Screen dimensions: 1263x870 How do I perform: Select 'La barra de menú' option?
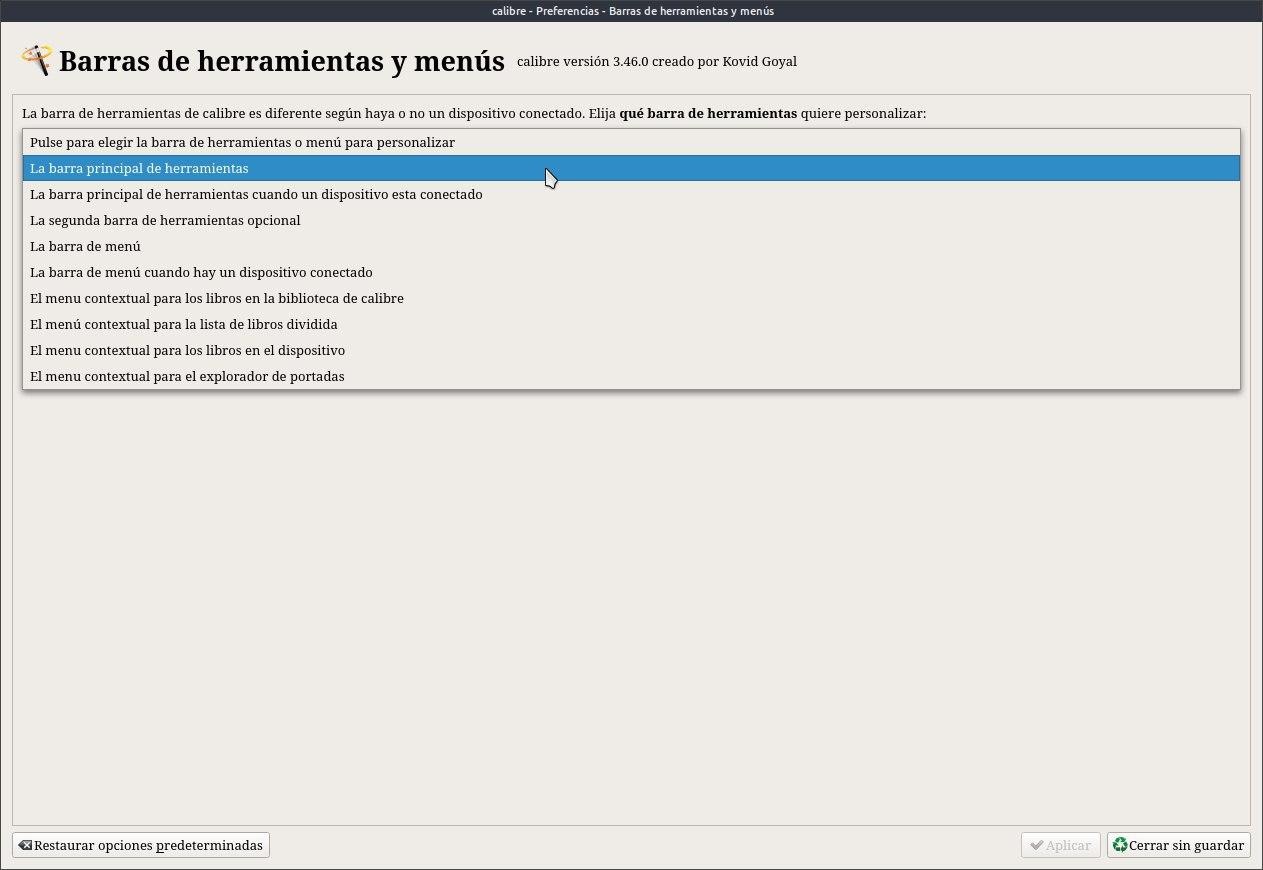[631, 246]
